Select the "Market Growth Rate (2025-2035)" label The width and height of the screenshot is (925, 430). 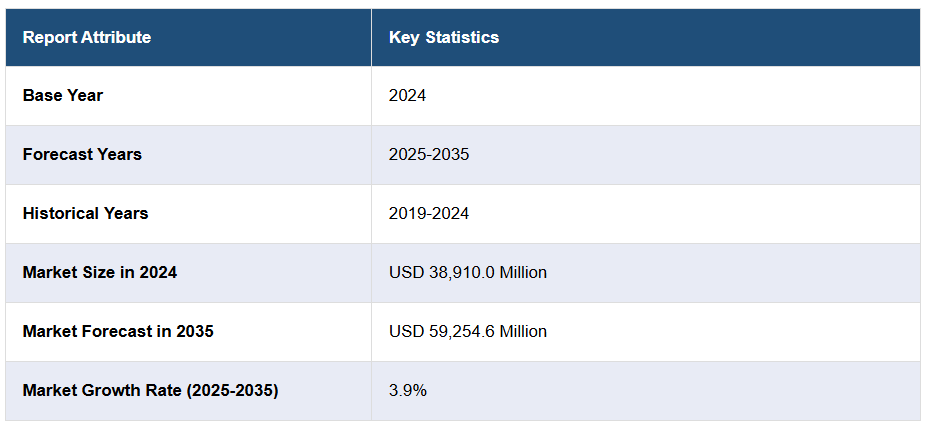pyautogui.click(x=150, y=390)
